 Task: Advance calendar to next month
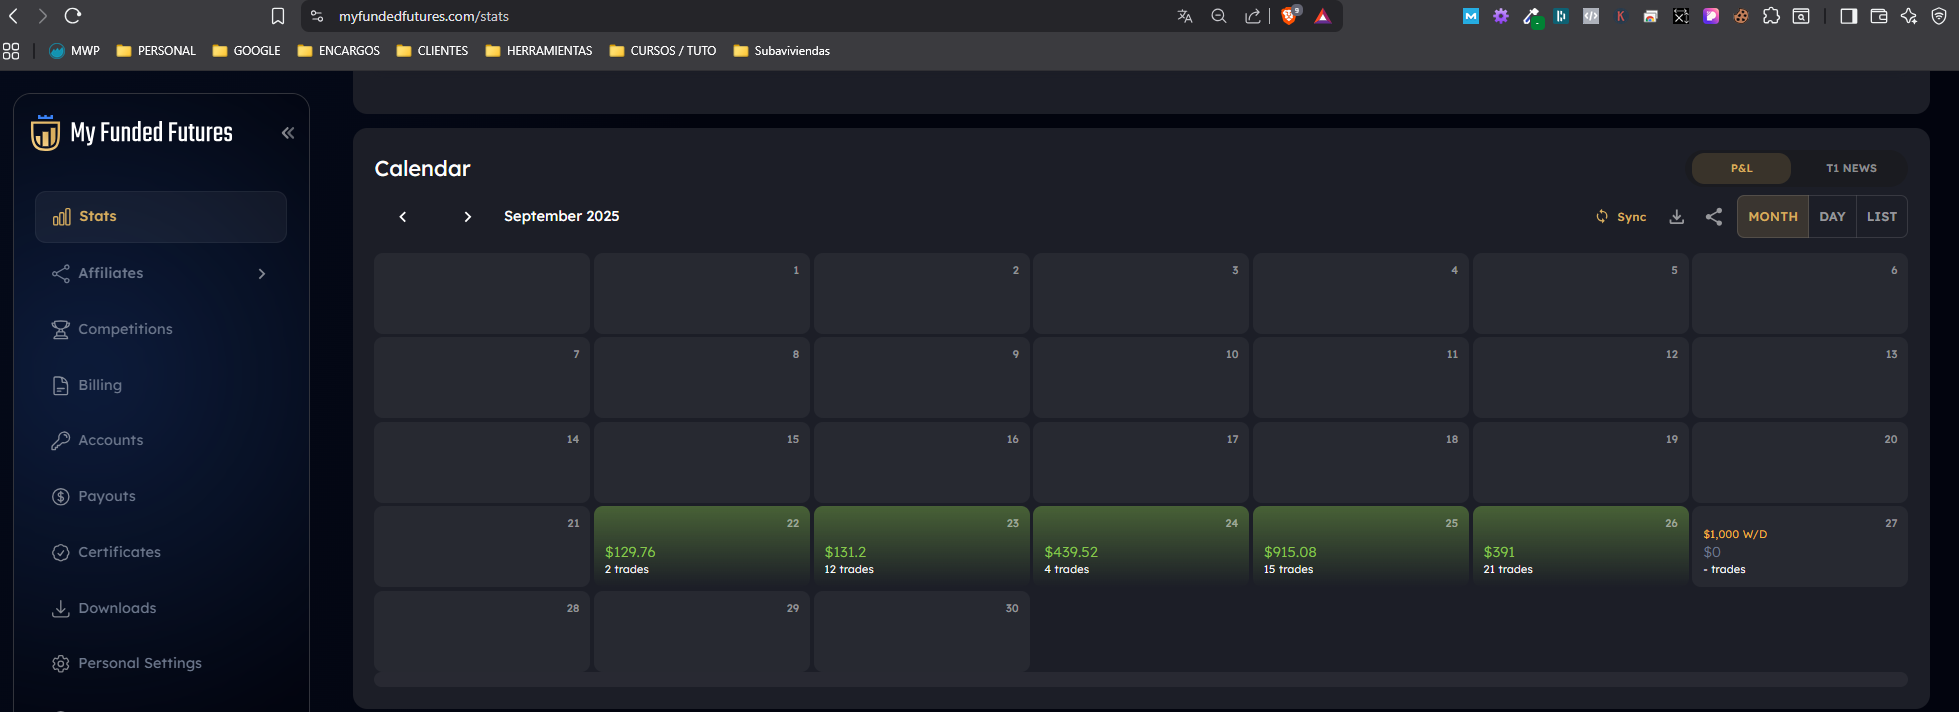click(x=467, y=217)
